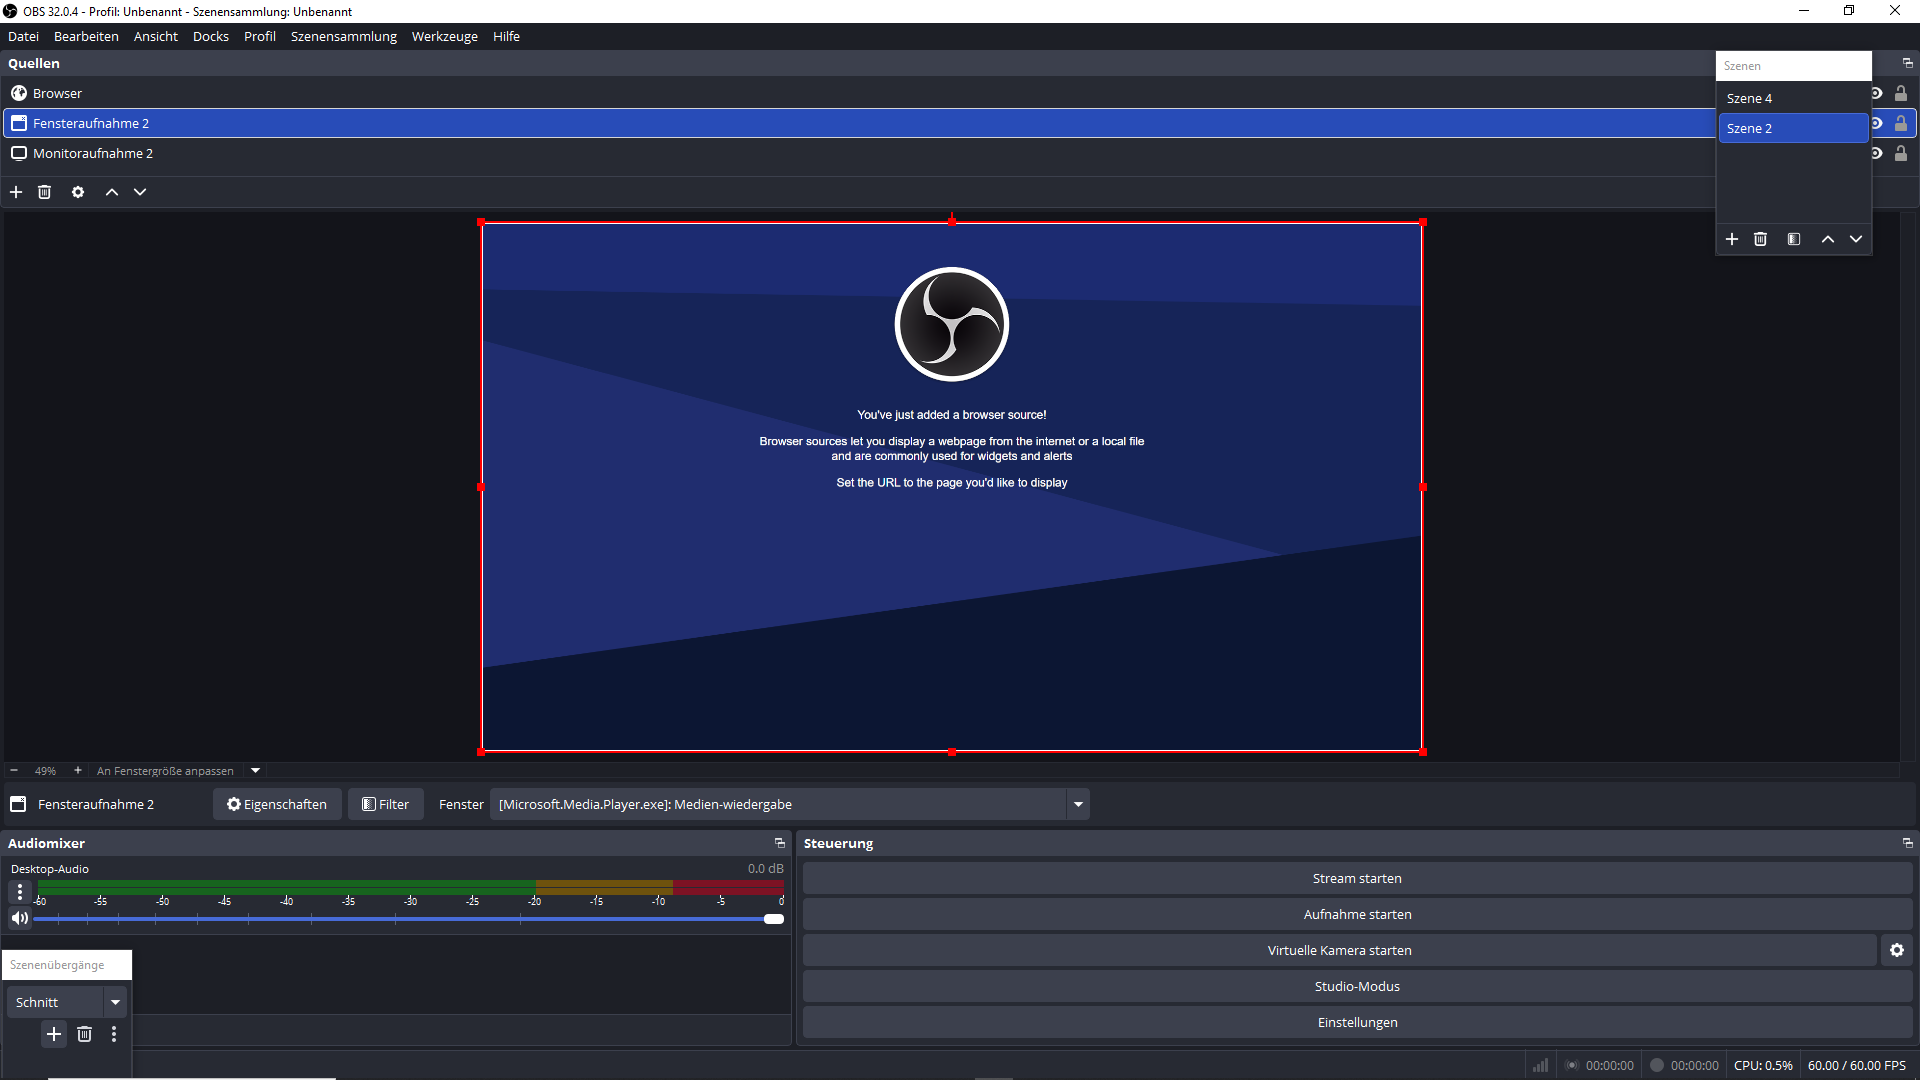Image resolution: width=1920 pixels, height=1080 pixels.
Task: Toggle lock on Monitoraufnahme 2 source
Action: pyautogui.click(x=1901, y=153)
